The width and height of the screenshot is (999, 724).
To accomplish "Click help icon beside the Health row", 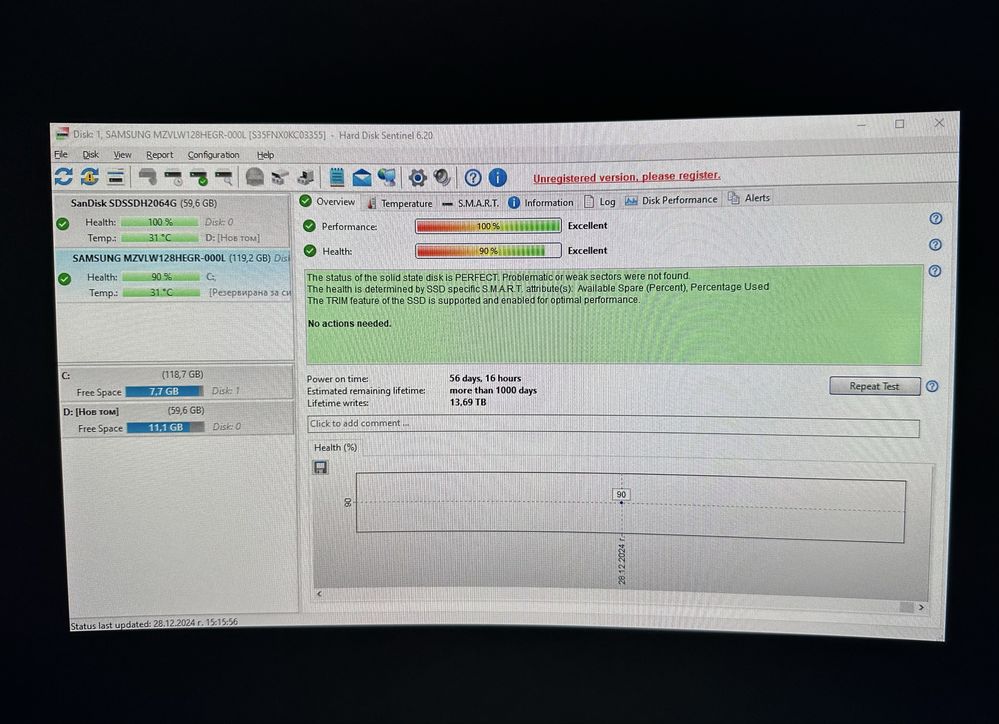I will point(935,245).
